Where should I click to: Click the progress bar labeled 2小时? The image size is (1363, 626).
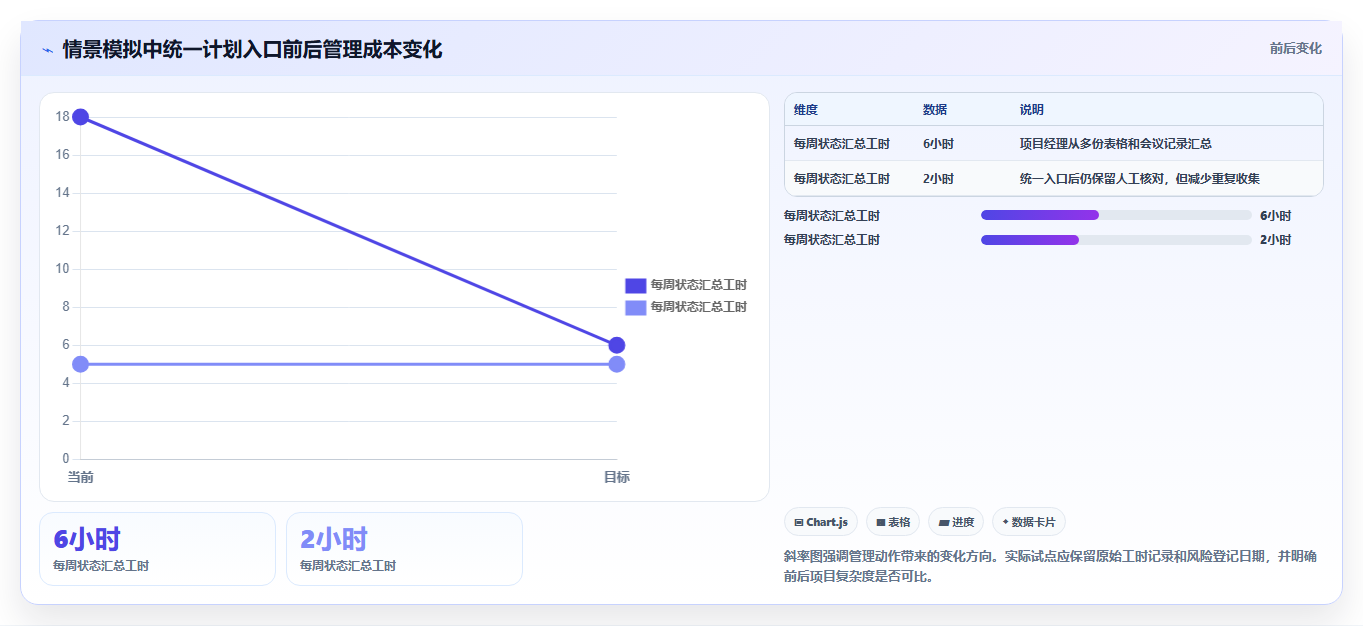[x=1116, y=240]
